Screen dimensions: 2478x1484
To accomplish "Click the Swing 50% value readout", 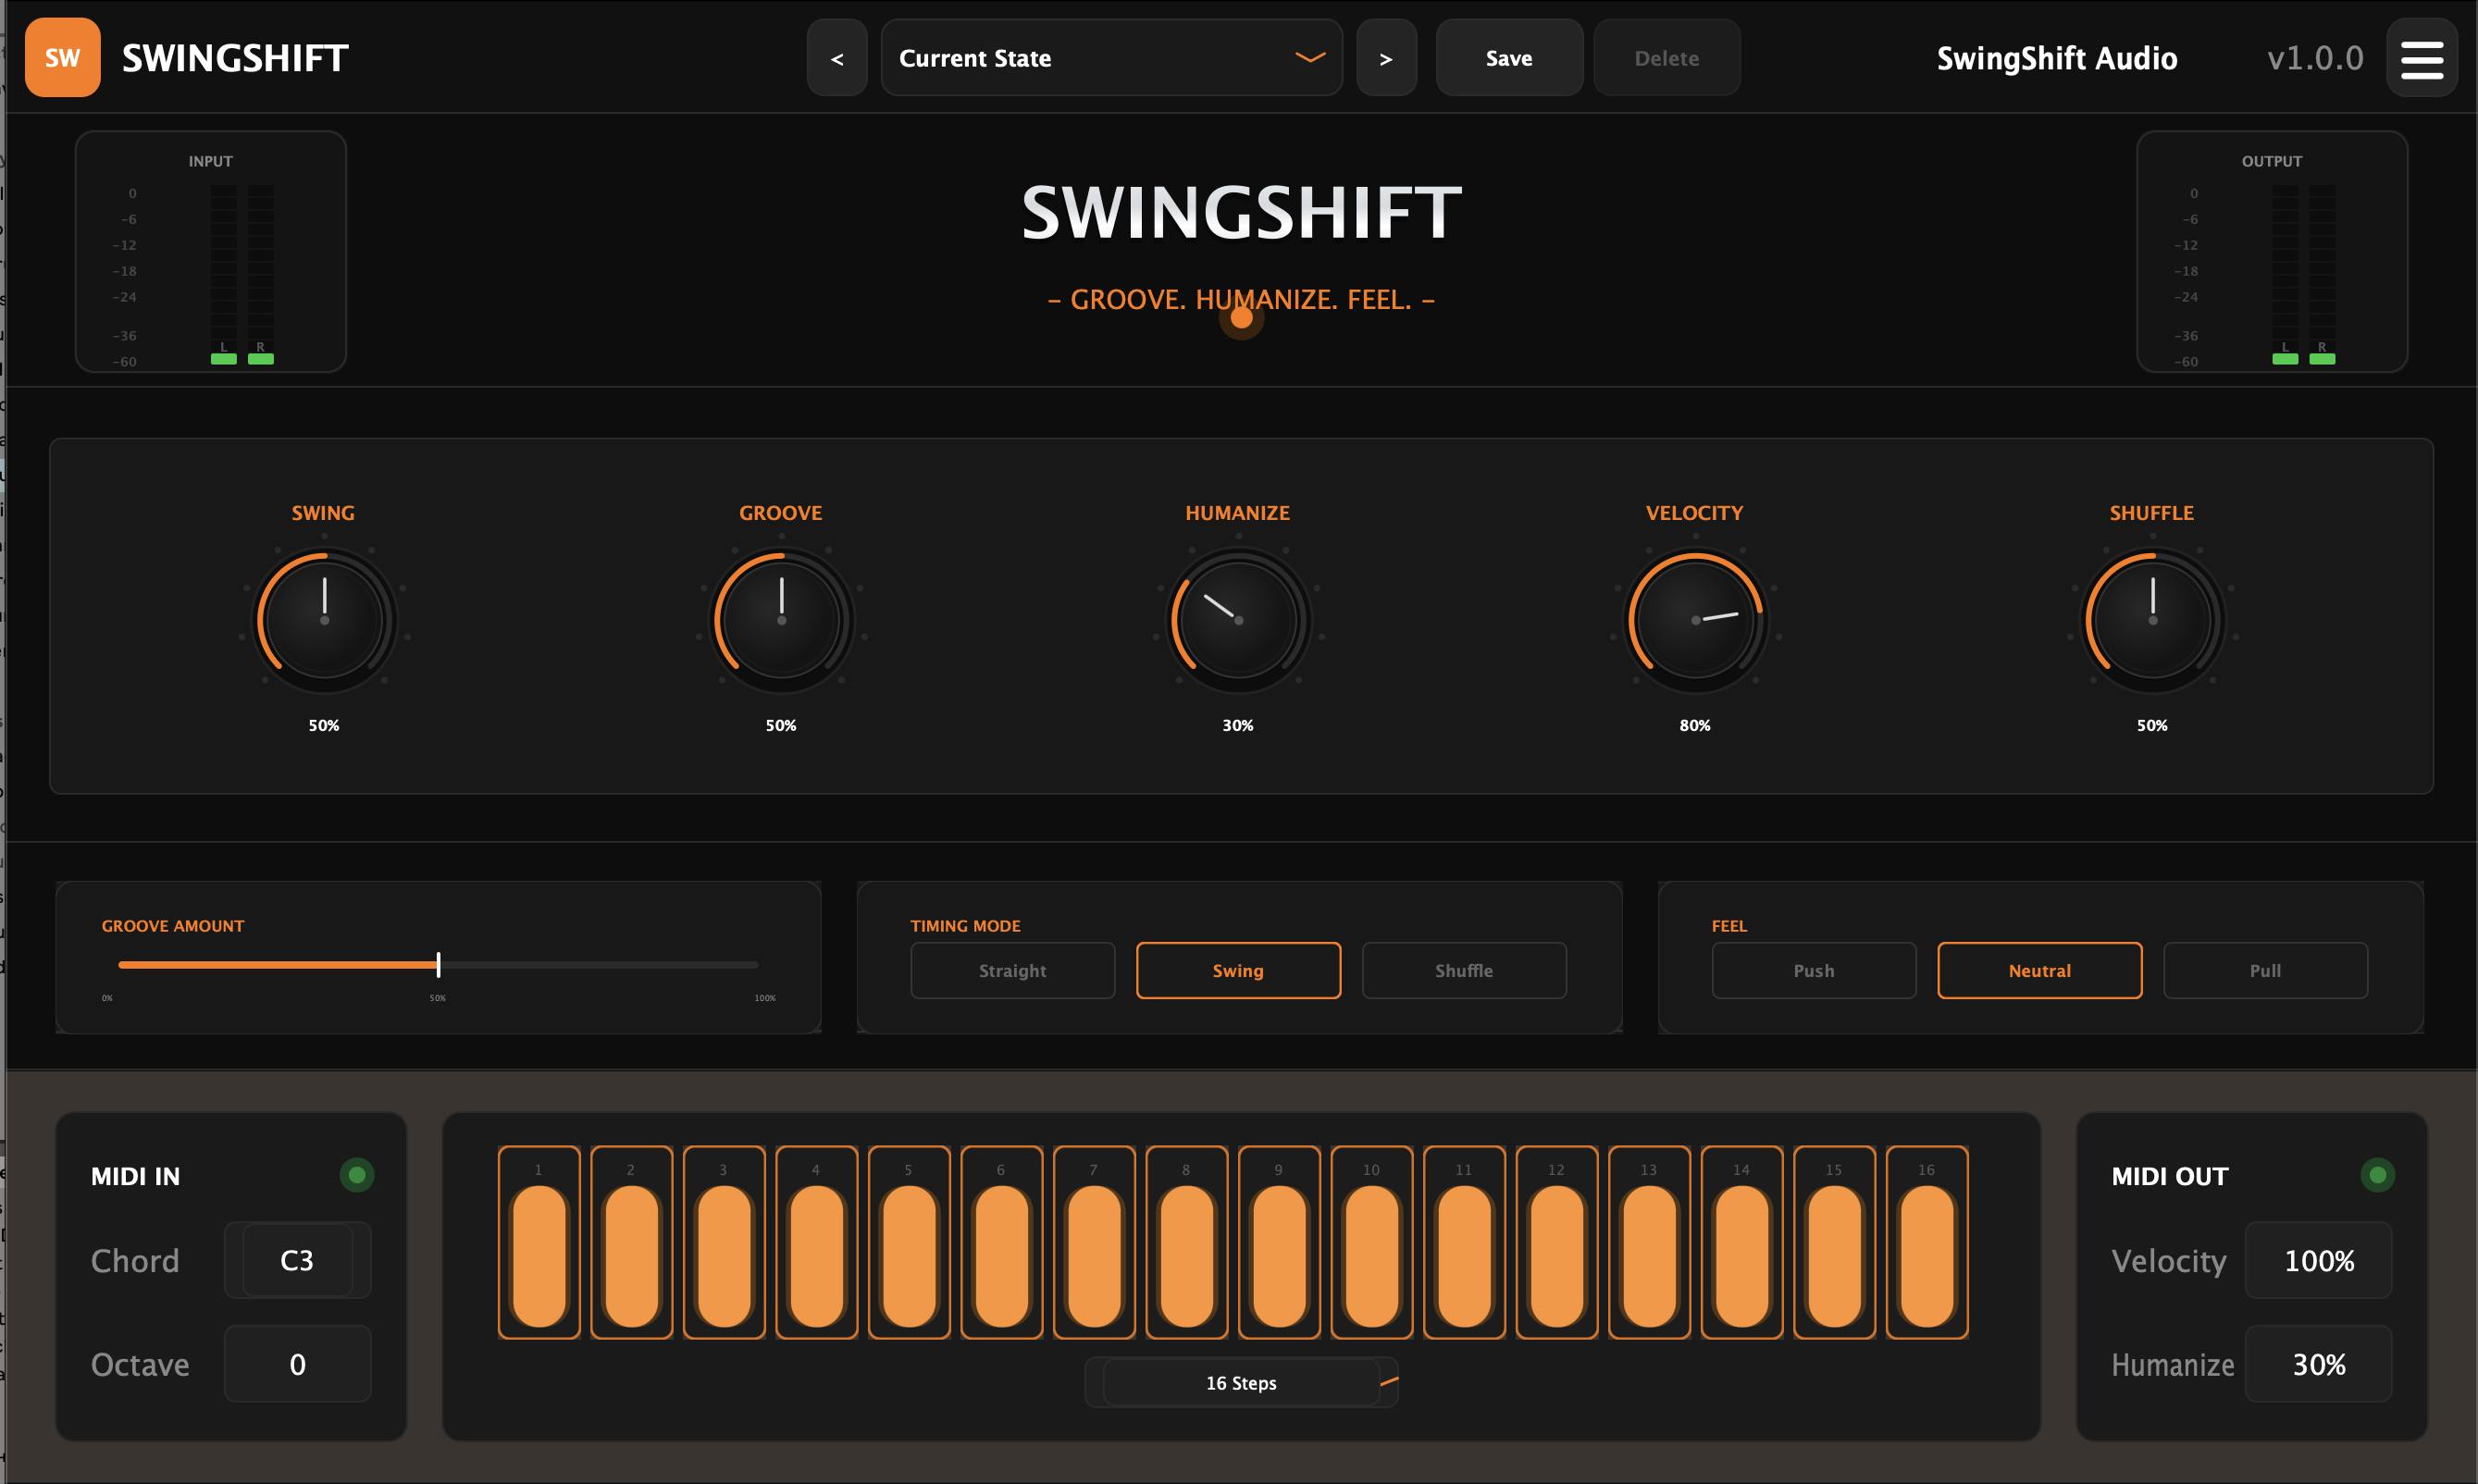I will coord(324,725).
